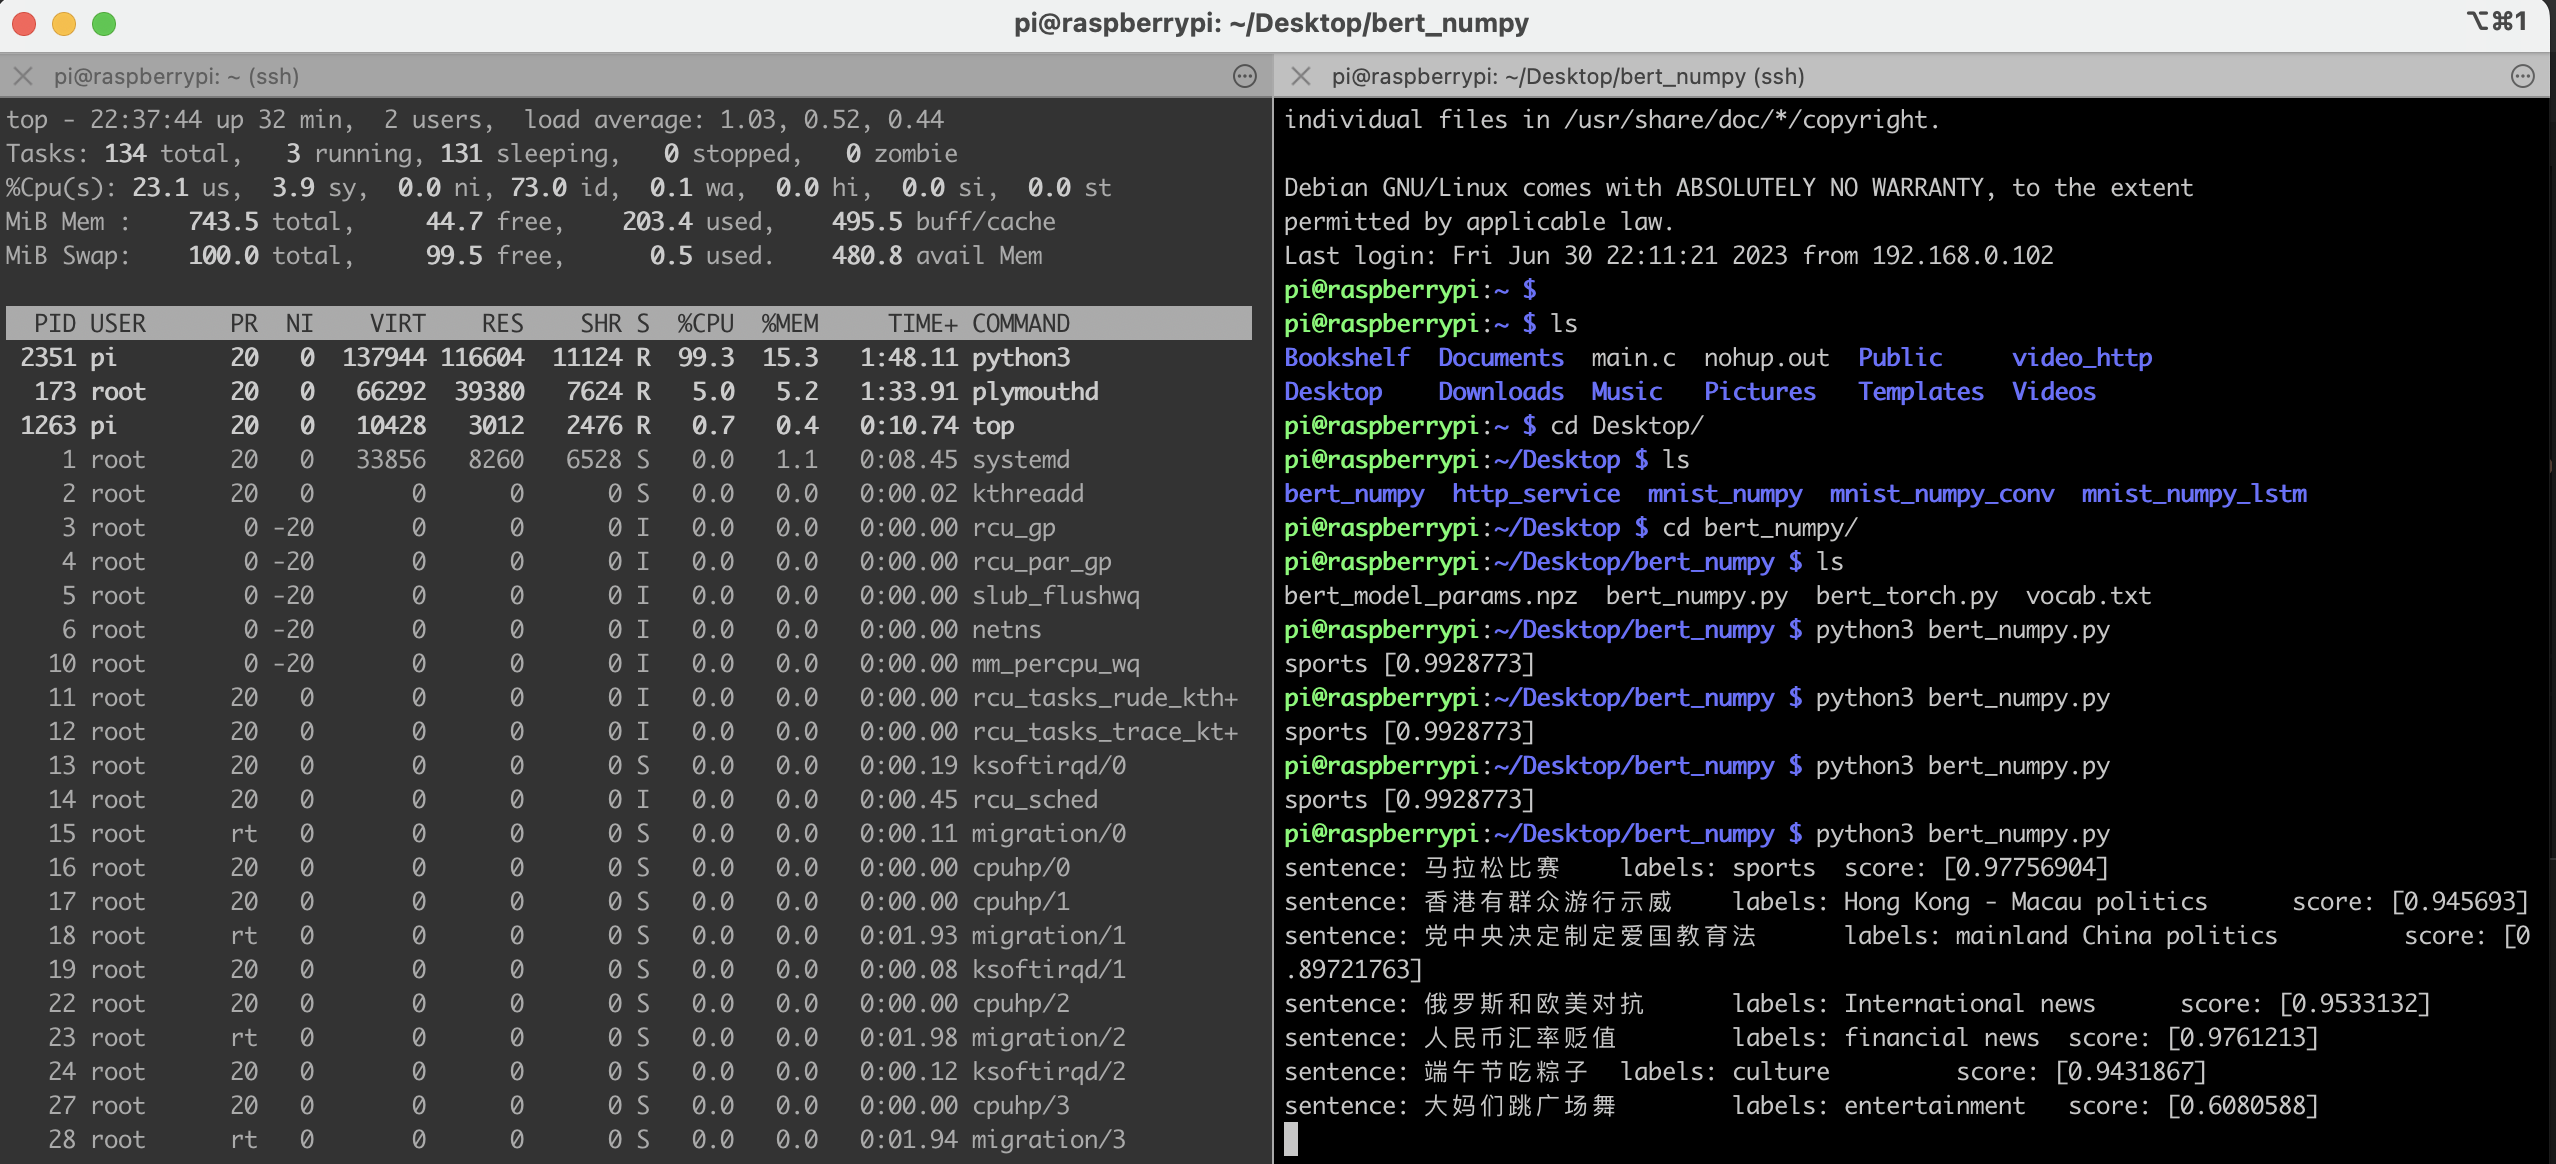Open the left pane's options menu icon
The height and width of the screenshot is (1164, 2556).
point(1245,76)
